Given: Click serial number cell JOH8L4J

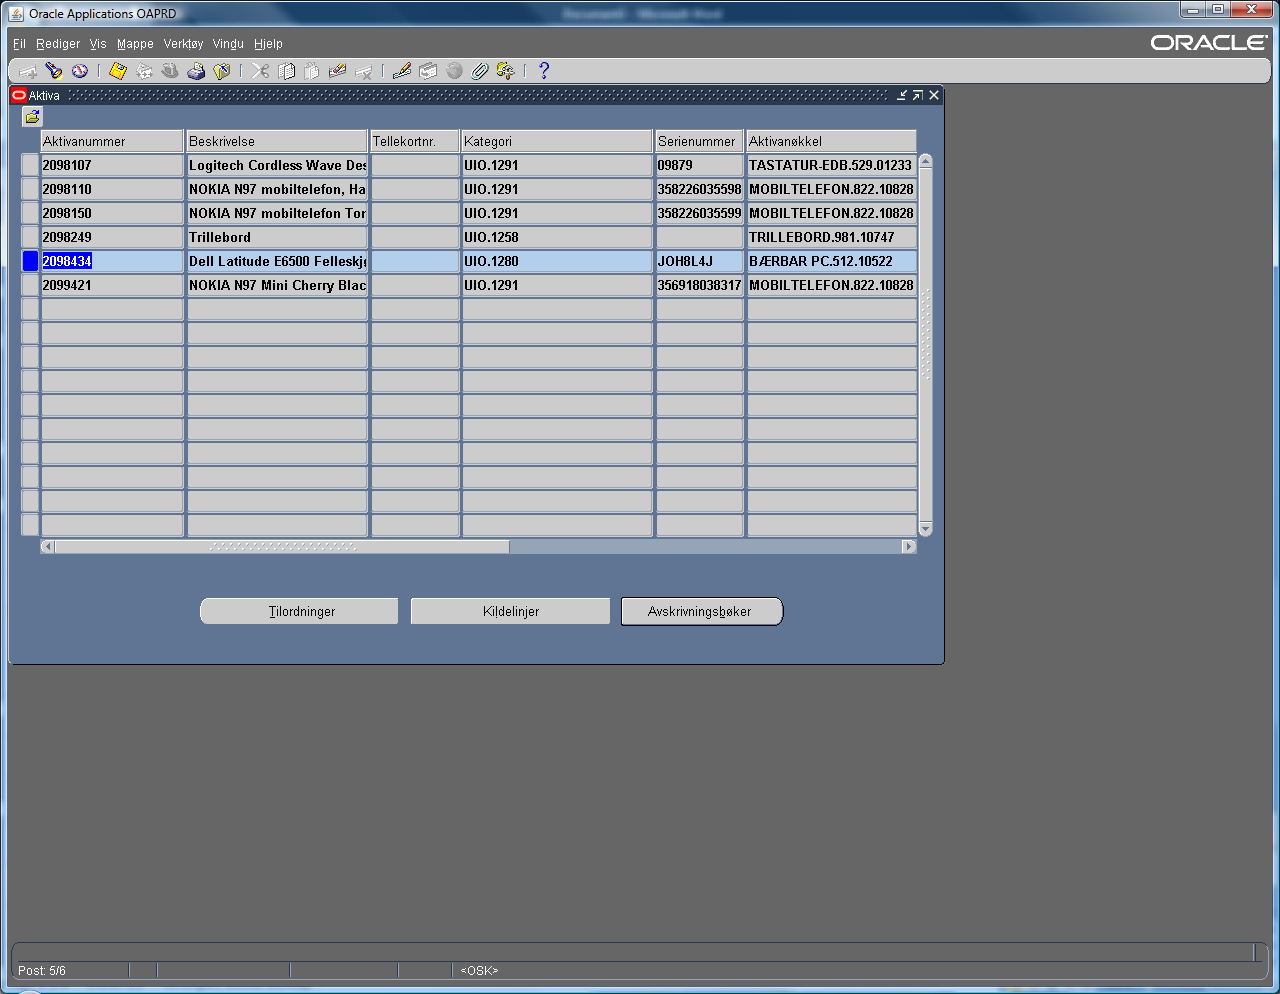Looking at the screenshot, I should coord(700,261).
